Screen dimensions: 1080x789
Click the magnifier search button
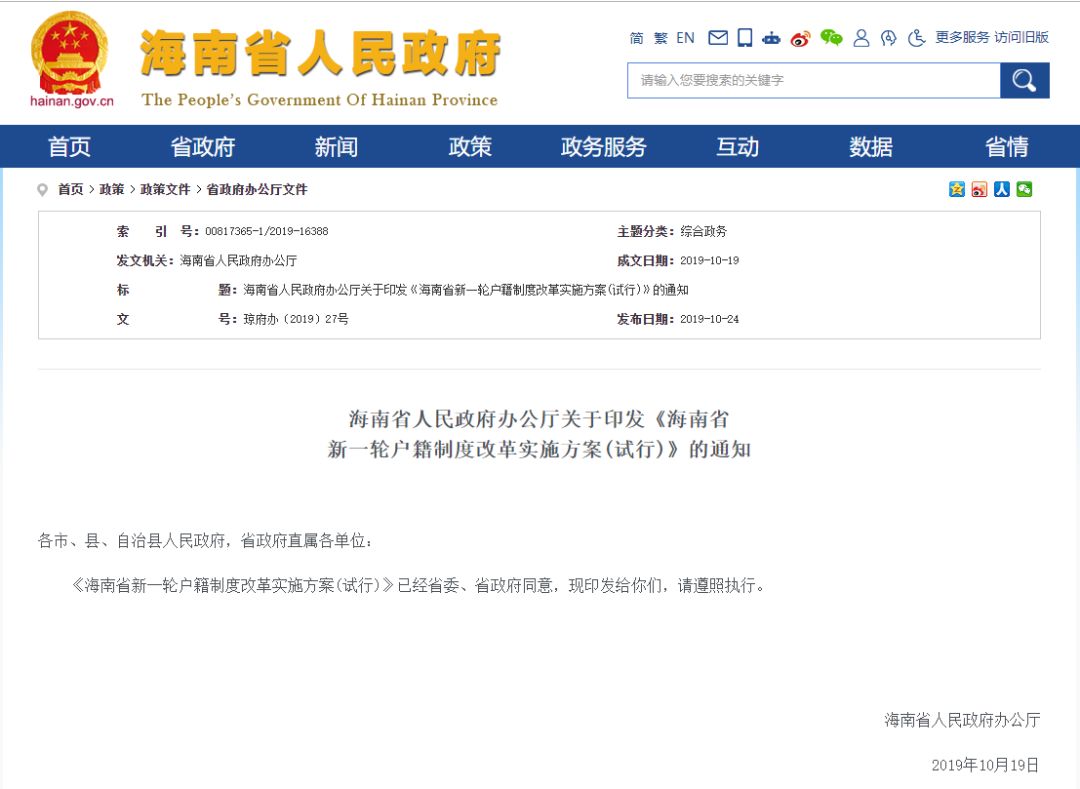click(1024, 81)
